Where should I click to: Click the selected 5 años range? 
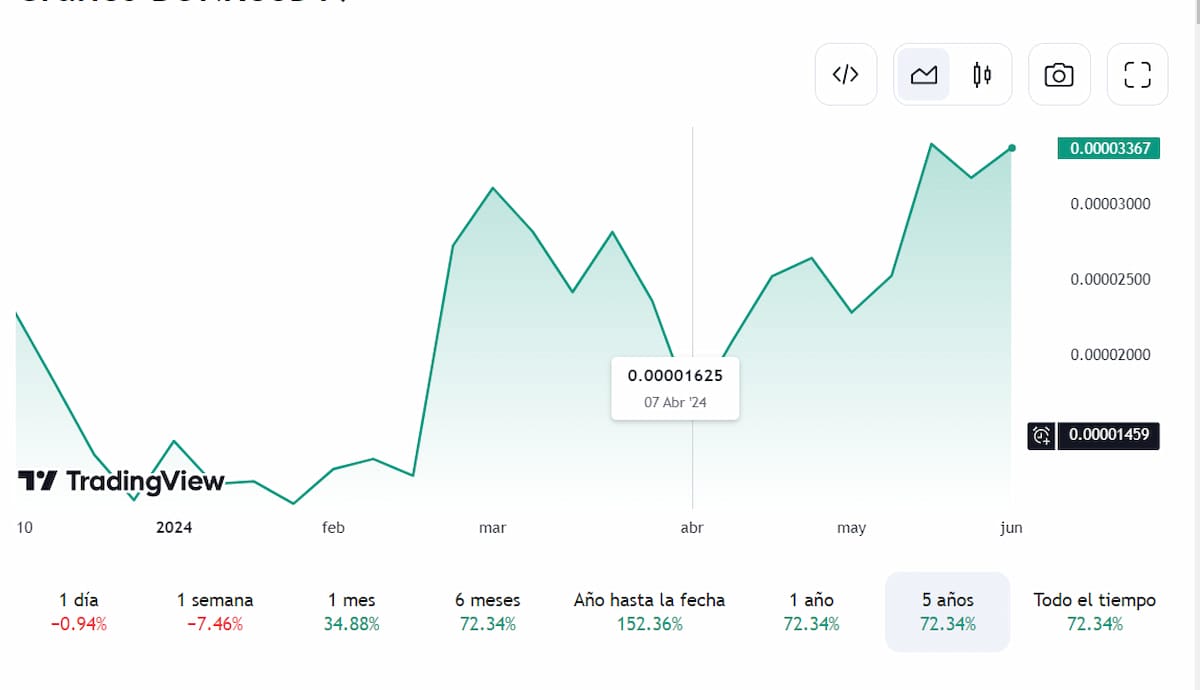point(947,611)
